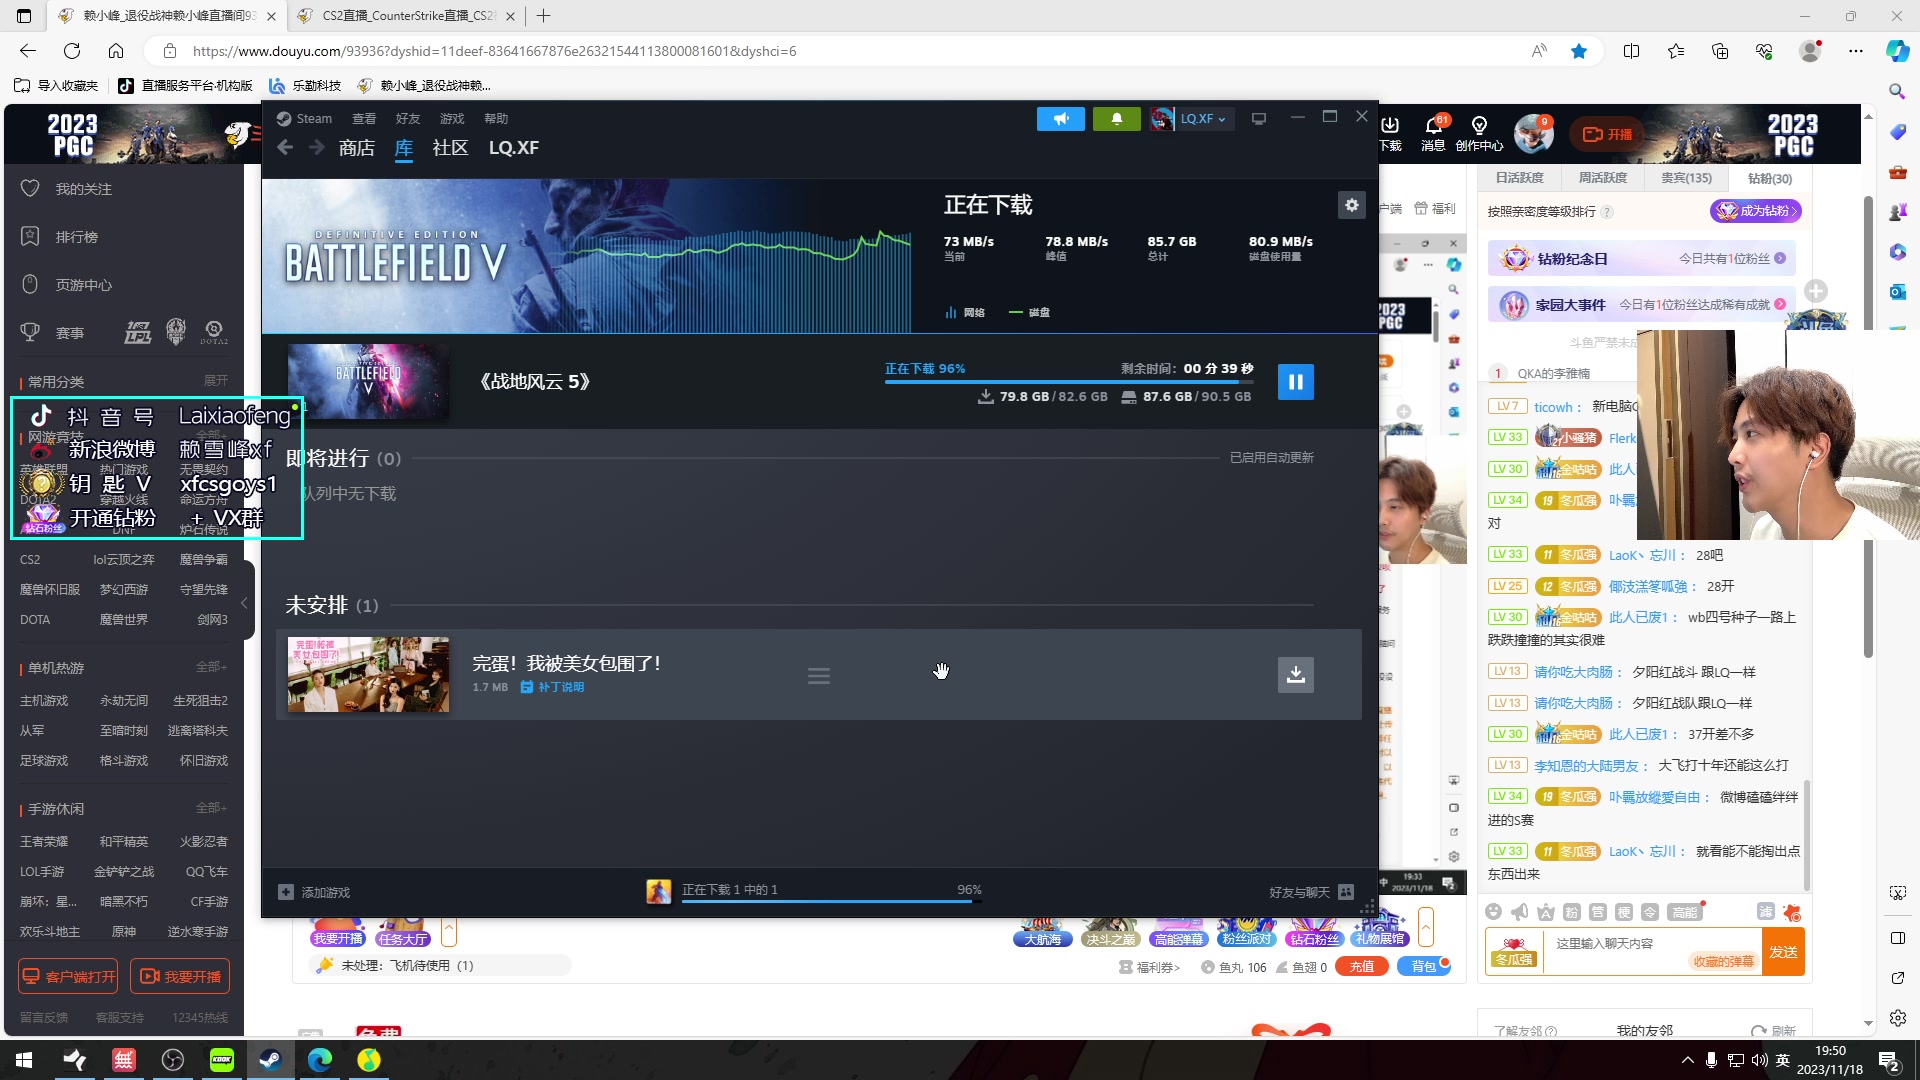Click the 粉 fan badge chat icon
The width and height of the screenshot is (1920, 1080).
(1572, 912)
